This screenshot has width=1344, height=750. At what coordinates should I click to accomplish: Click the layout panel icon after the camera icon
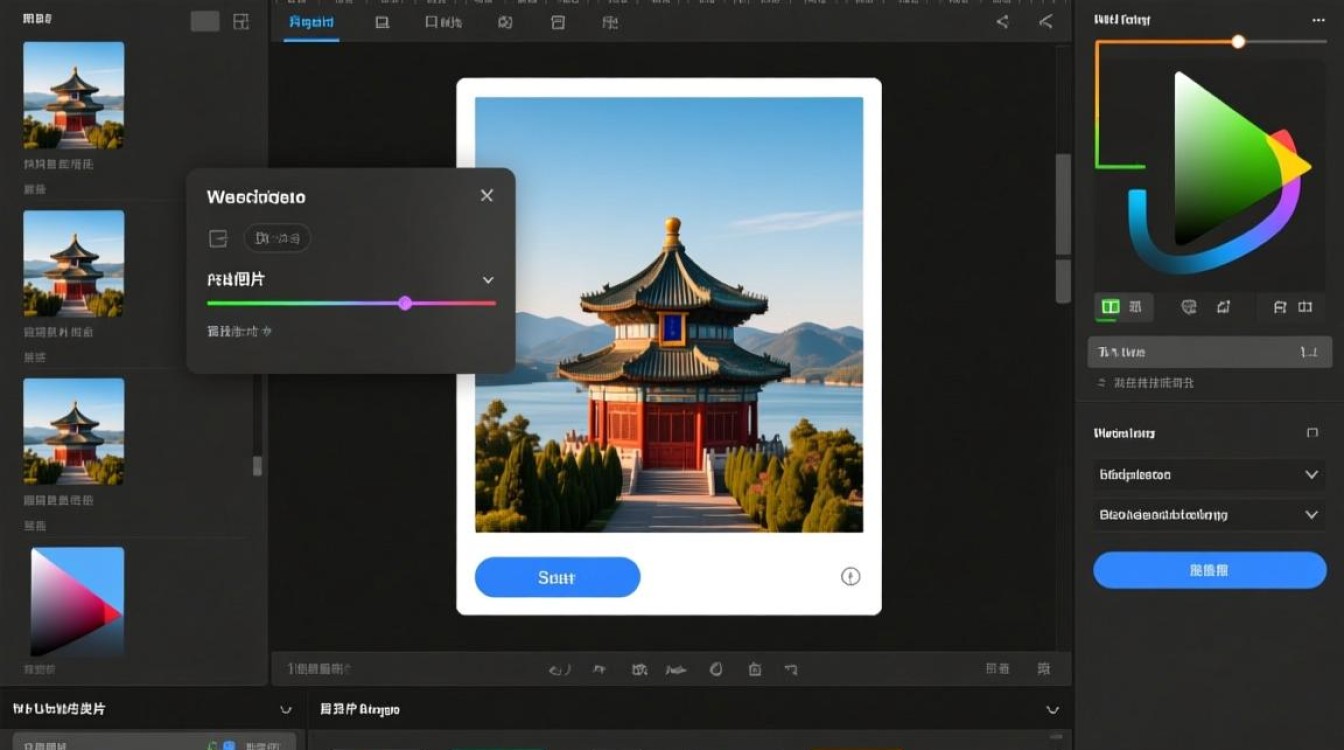pos(558,22)
